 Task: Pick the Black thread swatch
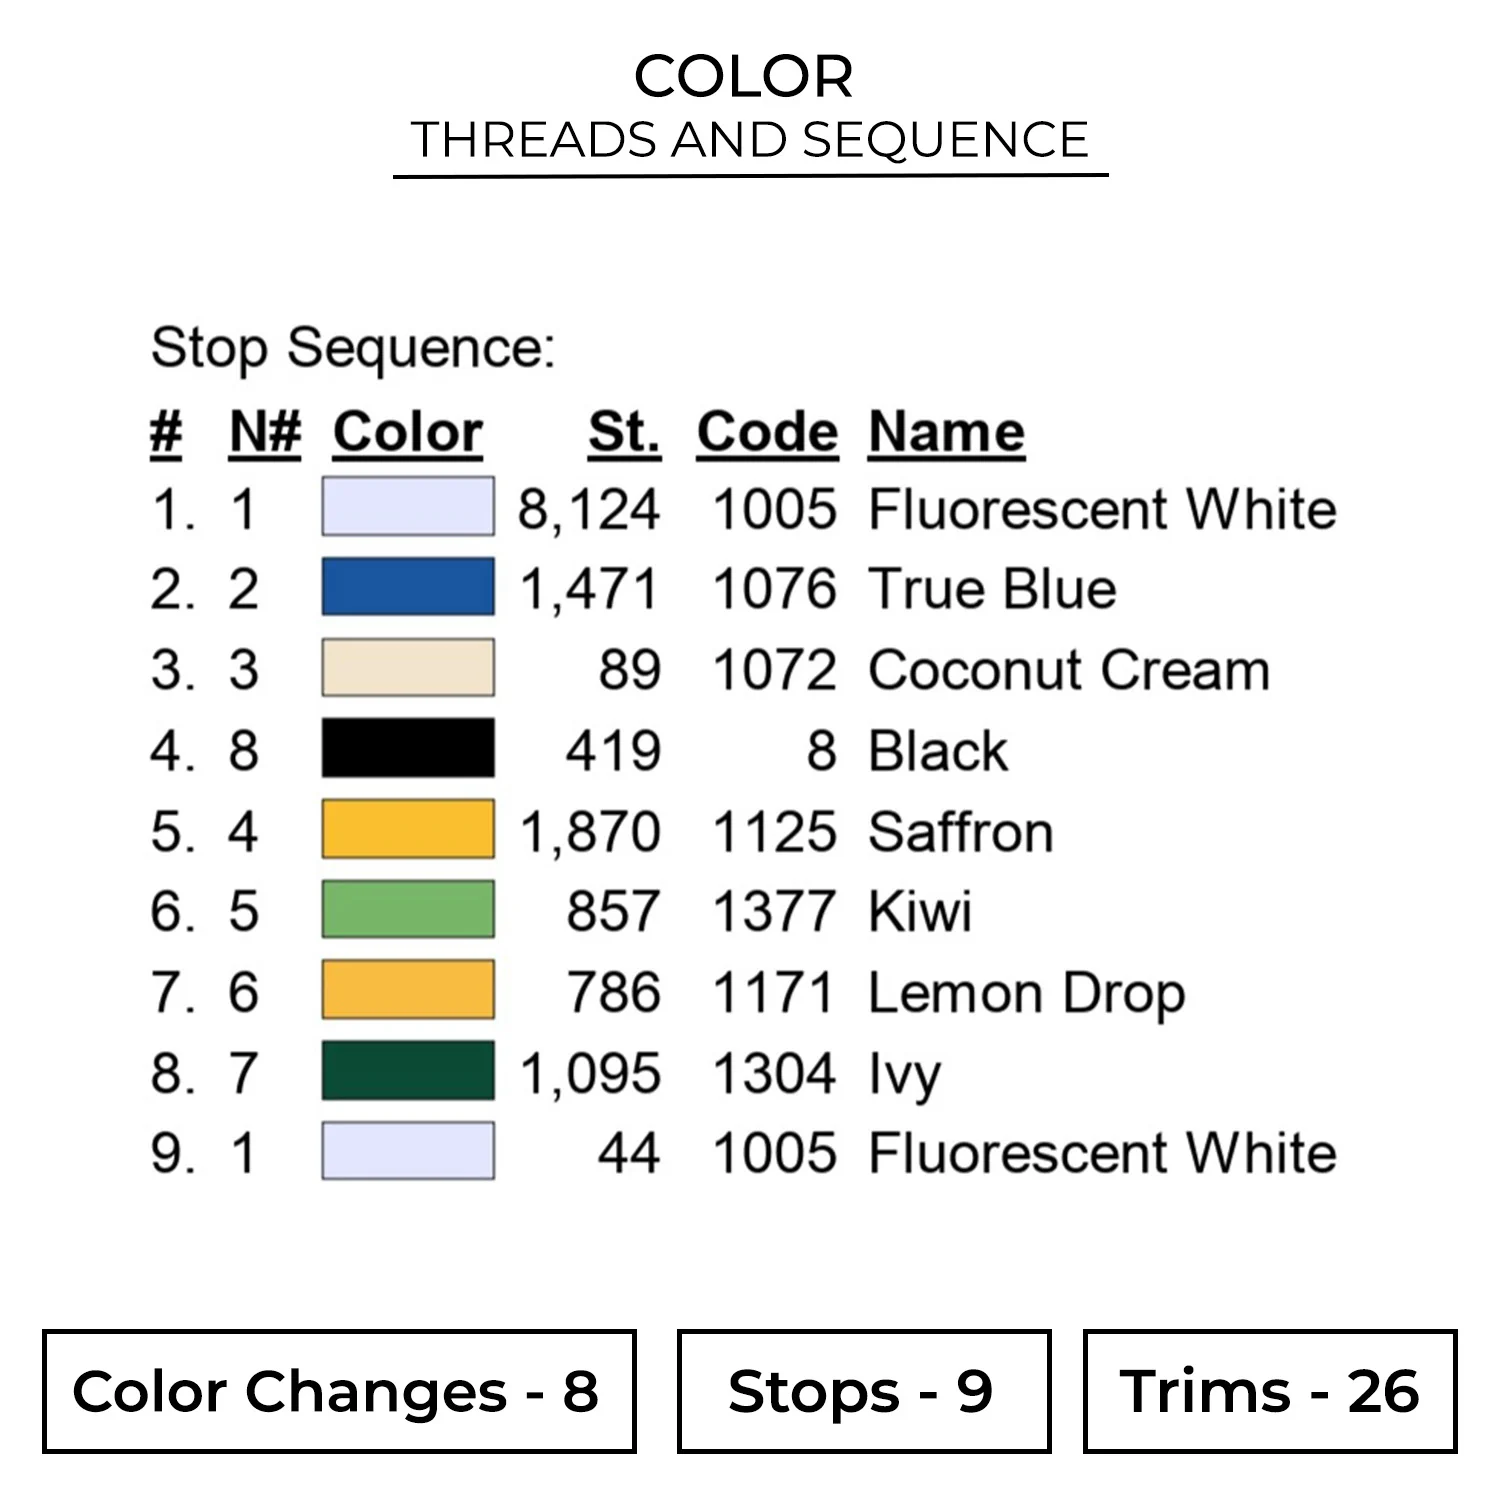[x=408, y=748]
